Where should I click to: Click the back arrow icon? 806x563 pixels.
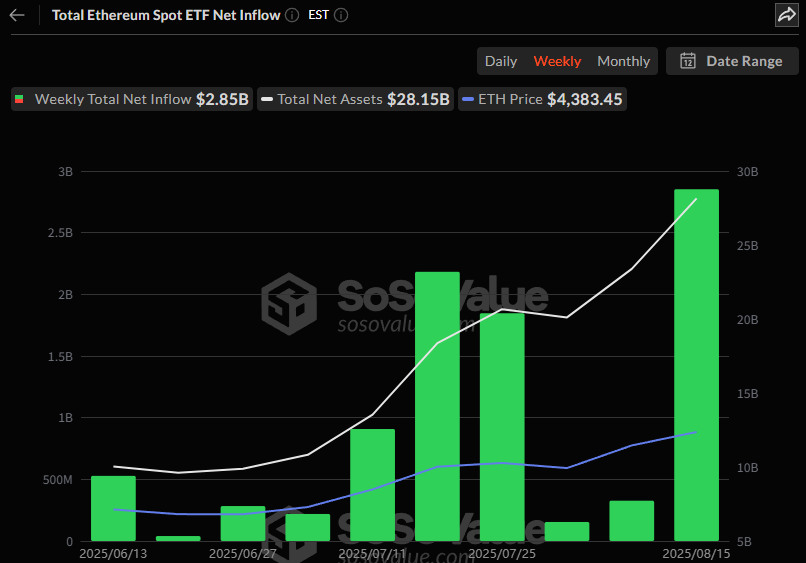click(17, 15)
